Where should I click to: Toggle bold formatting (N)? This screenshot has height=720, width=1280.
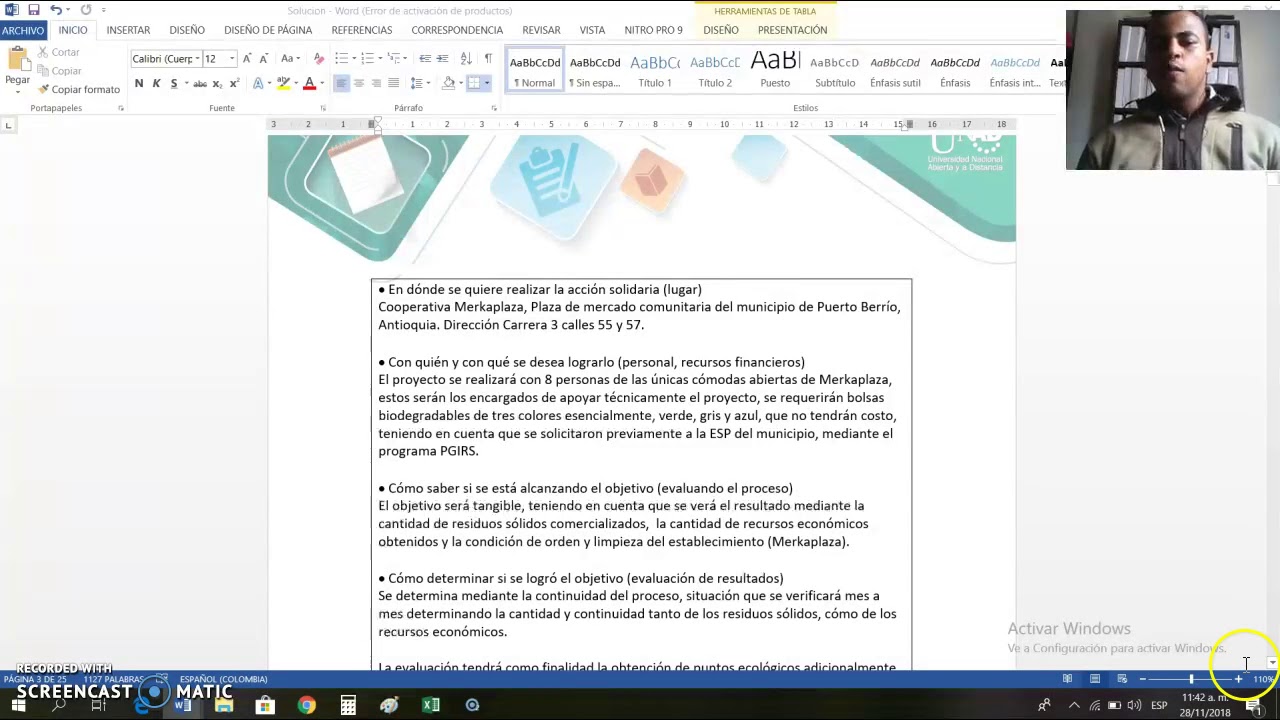(139, 84)
